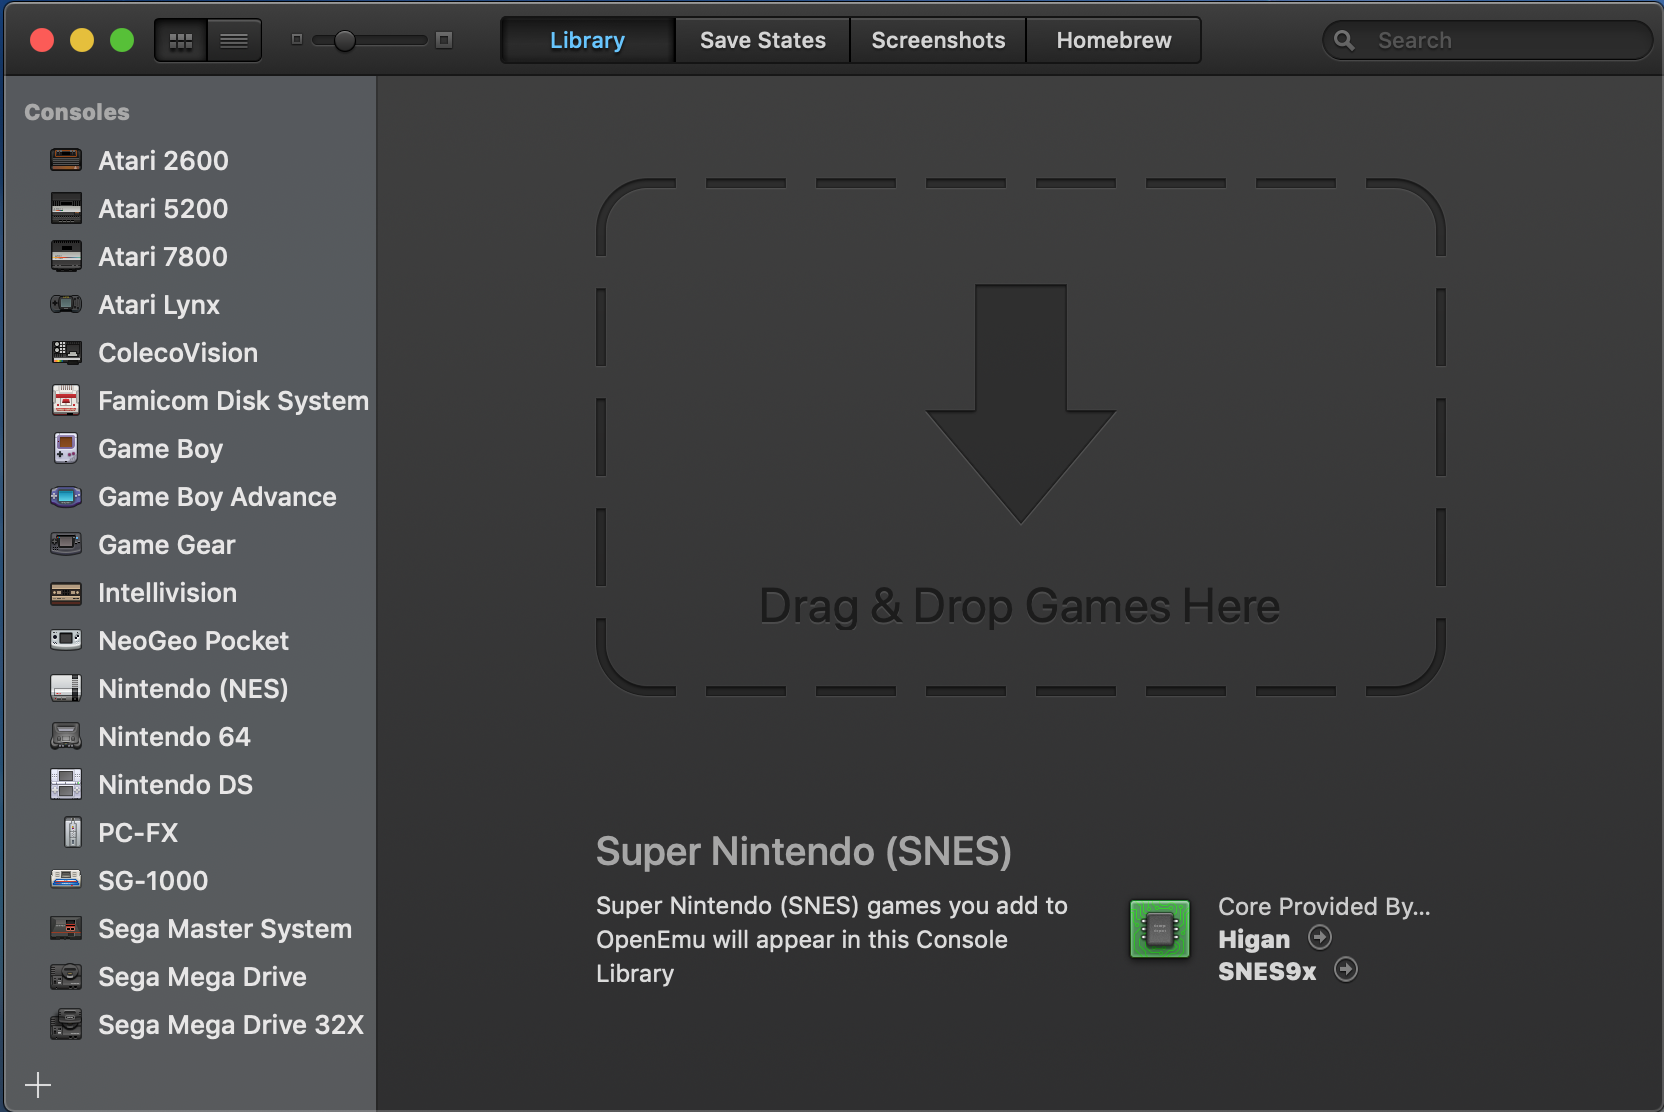Select Game Boy Advance label

pyautogui.click(x=217, y=497)
